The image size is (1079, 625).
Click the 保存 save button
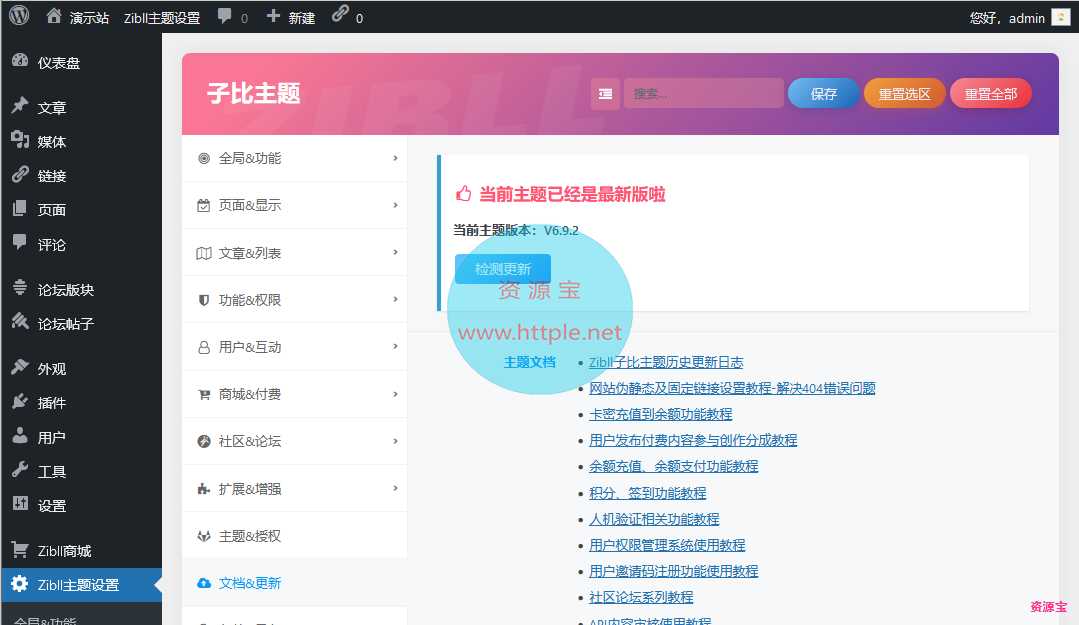[823, 94]
